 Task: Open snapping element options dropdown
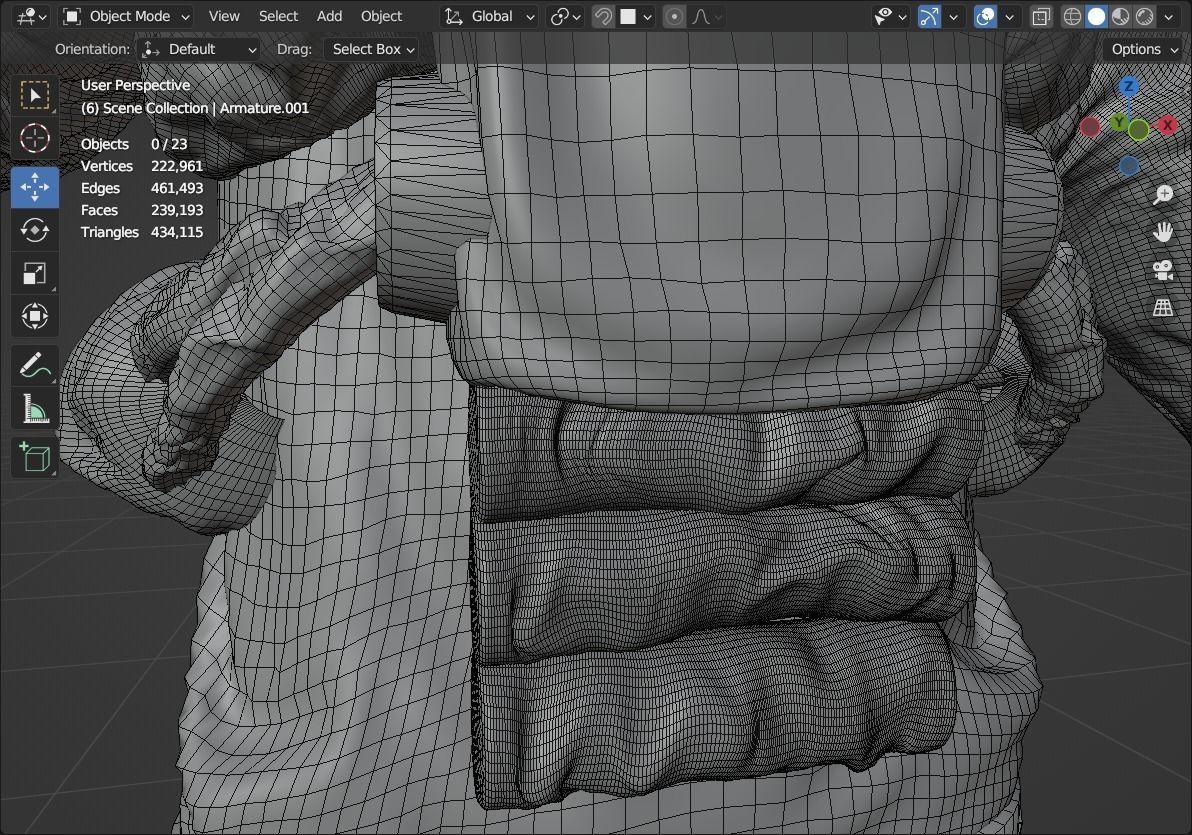click(x=637, y=16)
